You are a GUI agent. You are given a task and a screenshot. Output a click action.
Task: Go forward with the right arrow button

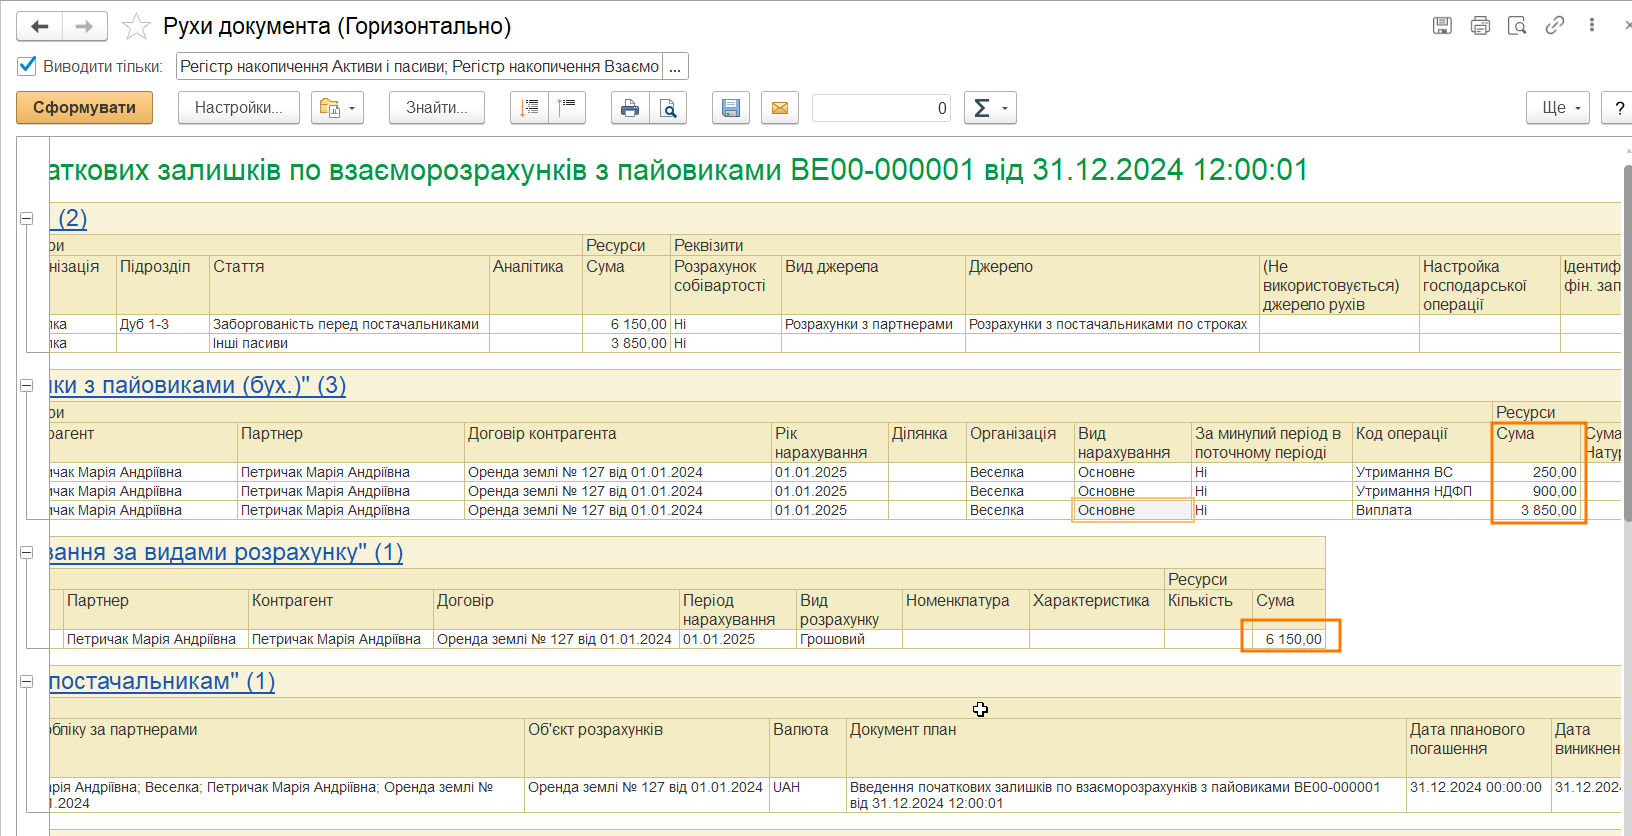pos(85,26)
